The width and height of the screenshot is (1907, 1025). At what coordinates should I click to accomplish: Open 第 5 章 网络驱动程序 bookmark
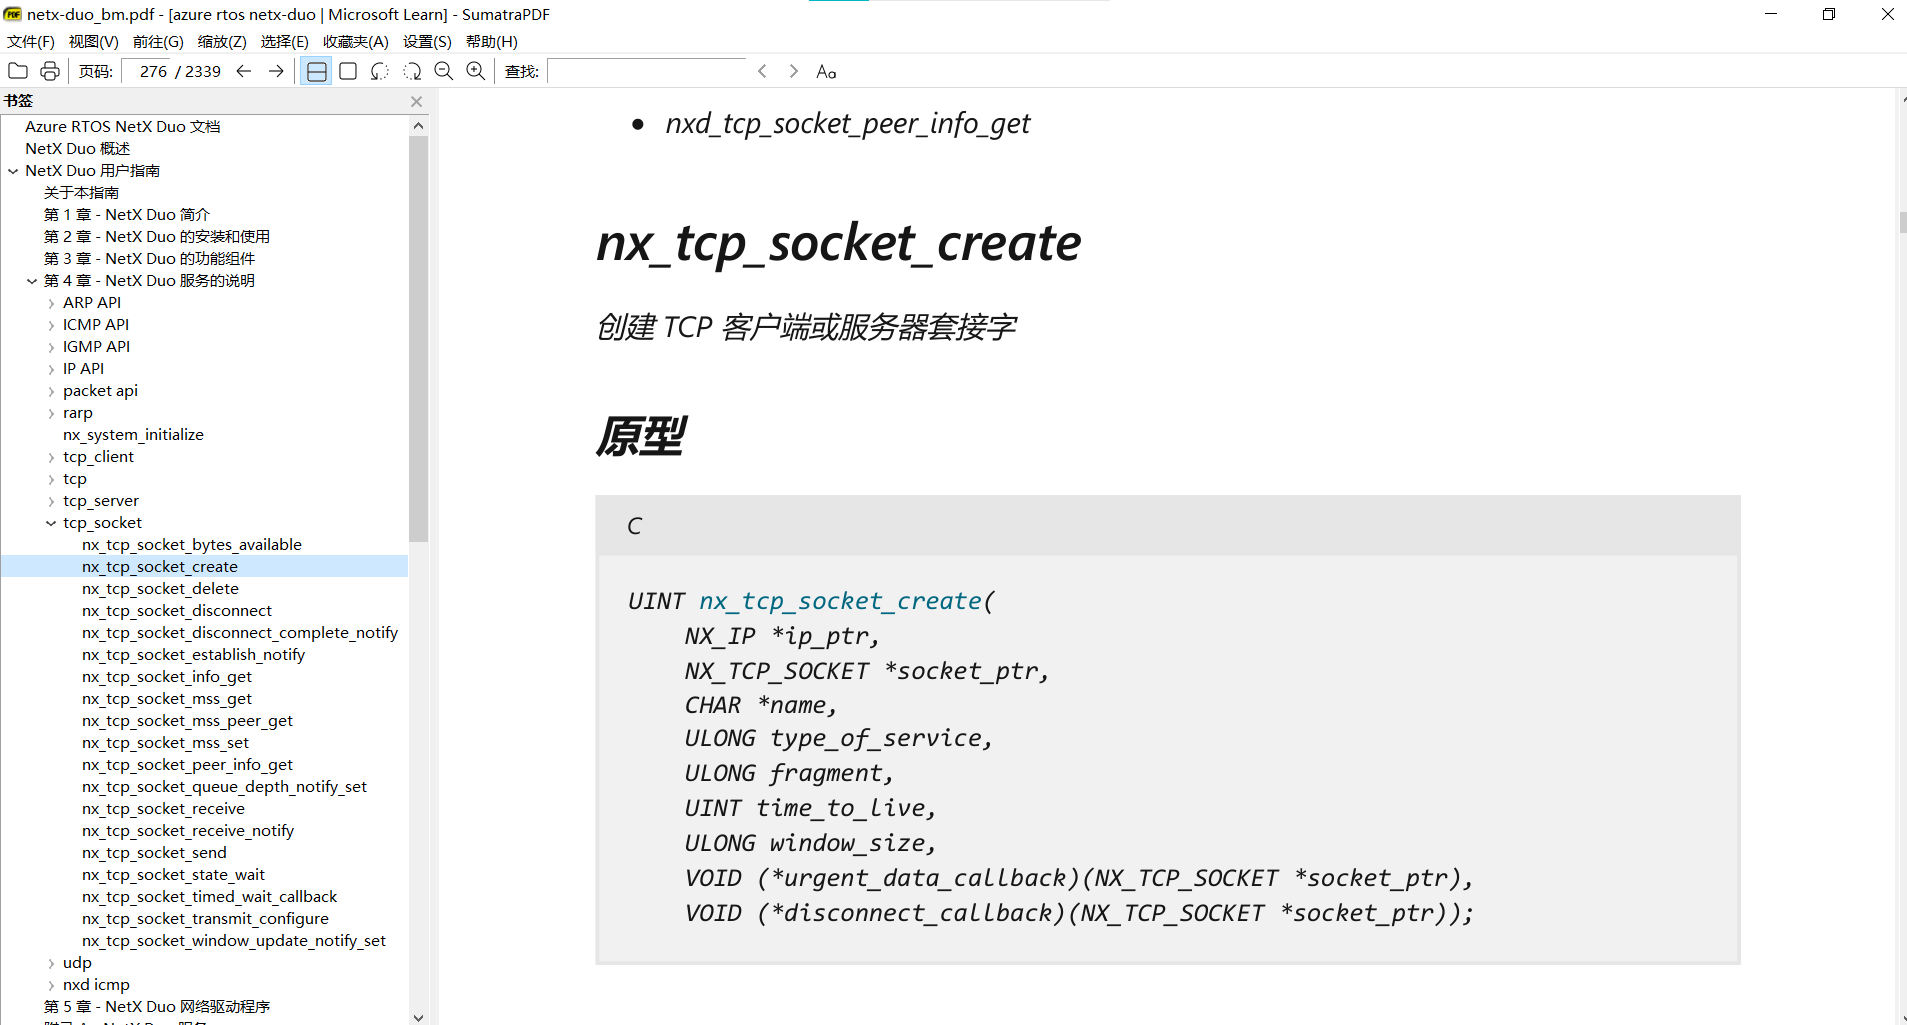[x=157, y=1007]
